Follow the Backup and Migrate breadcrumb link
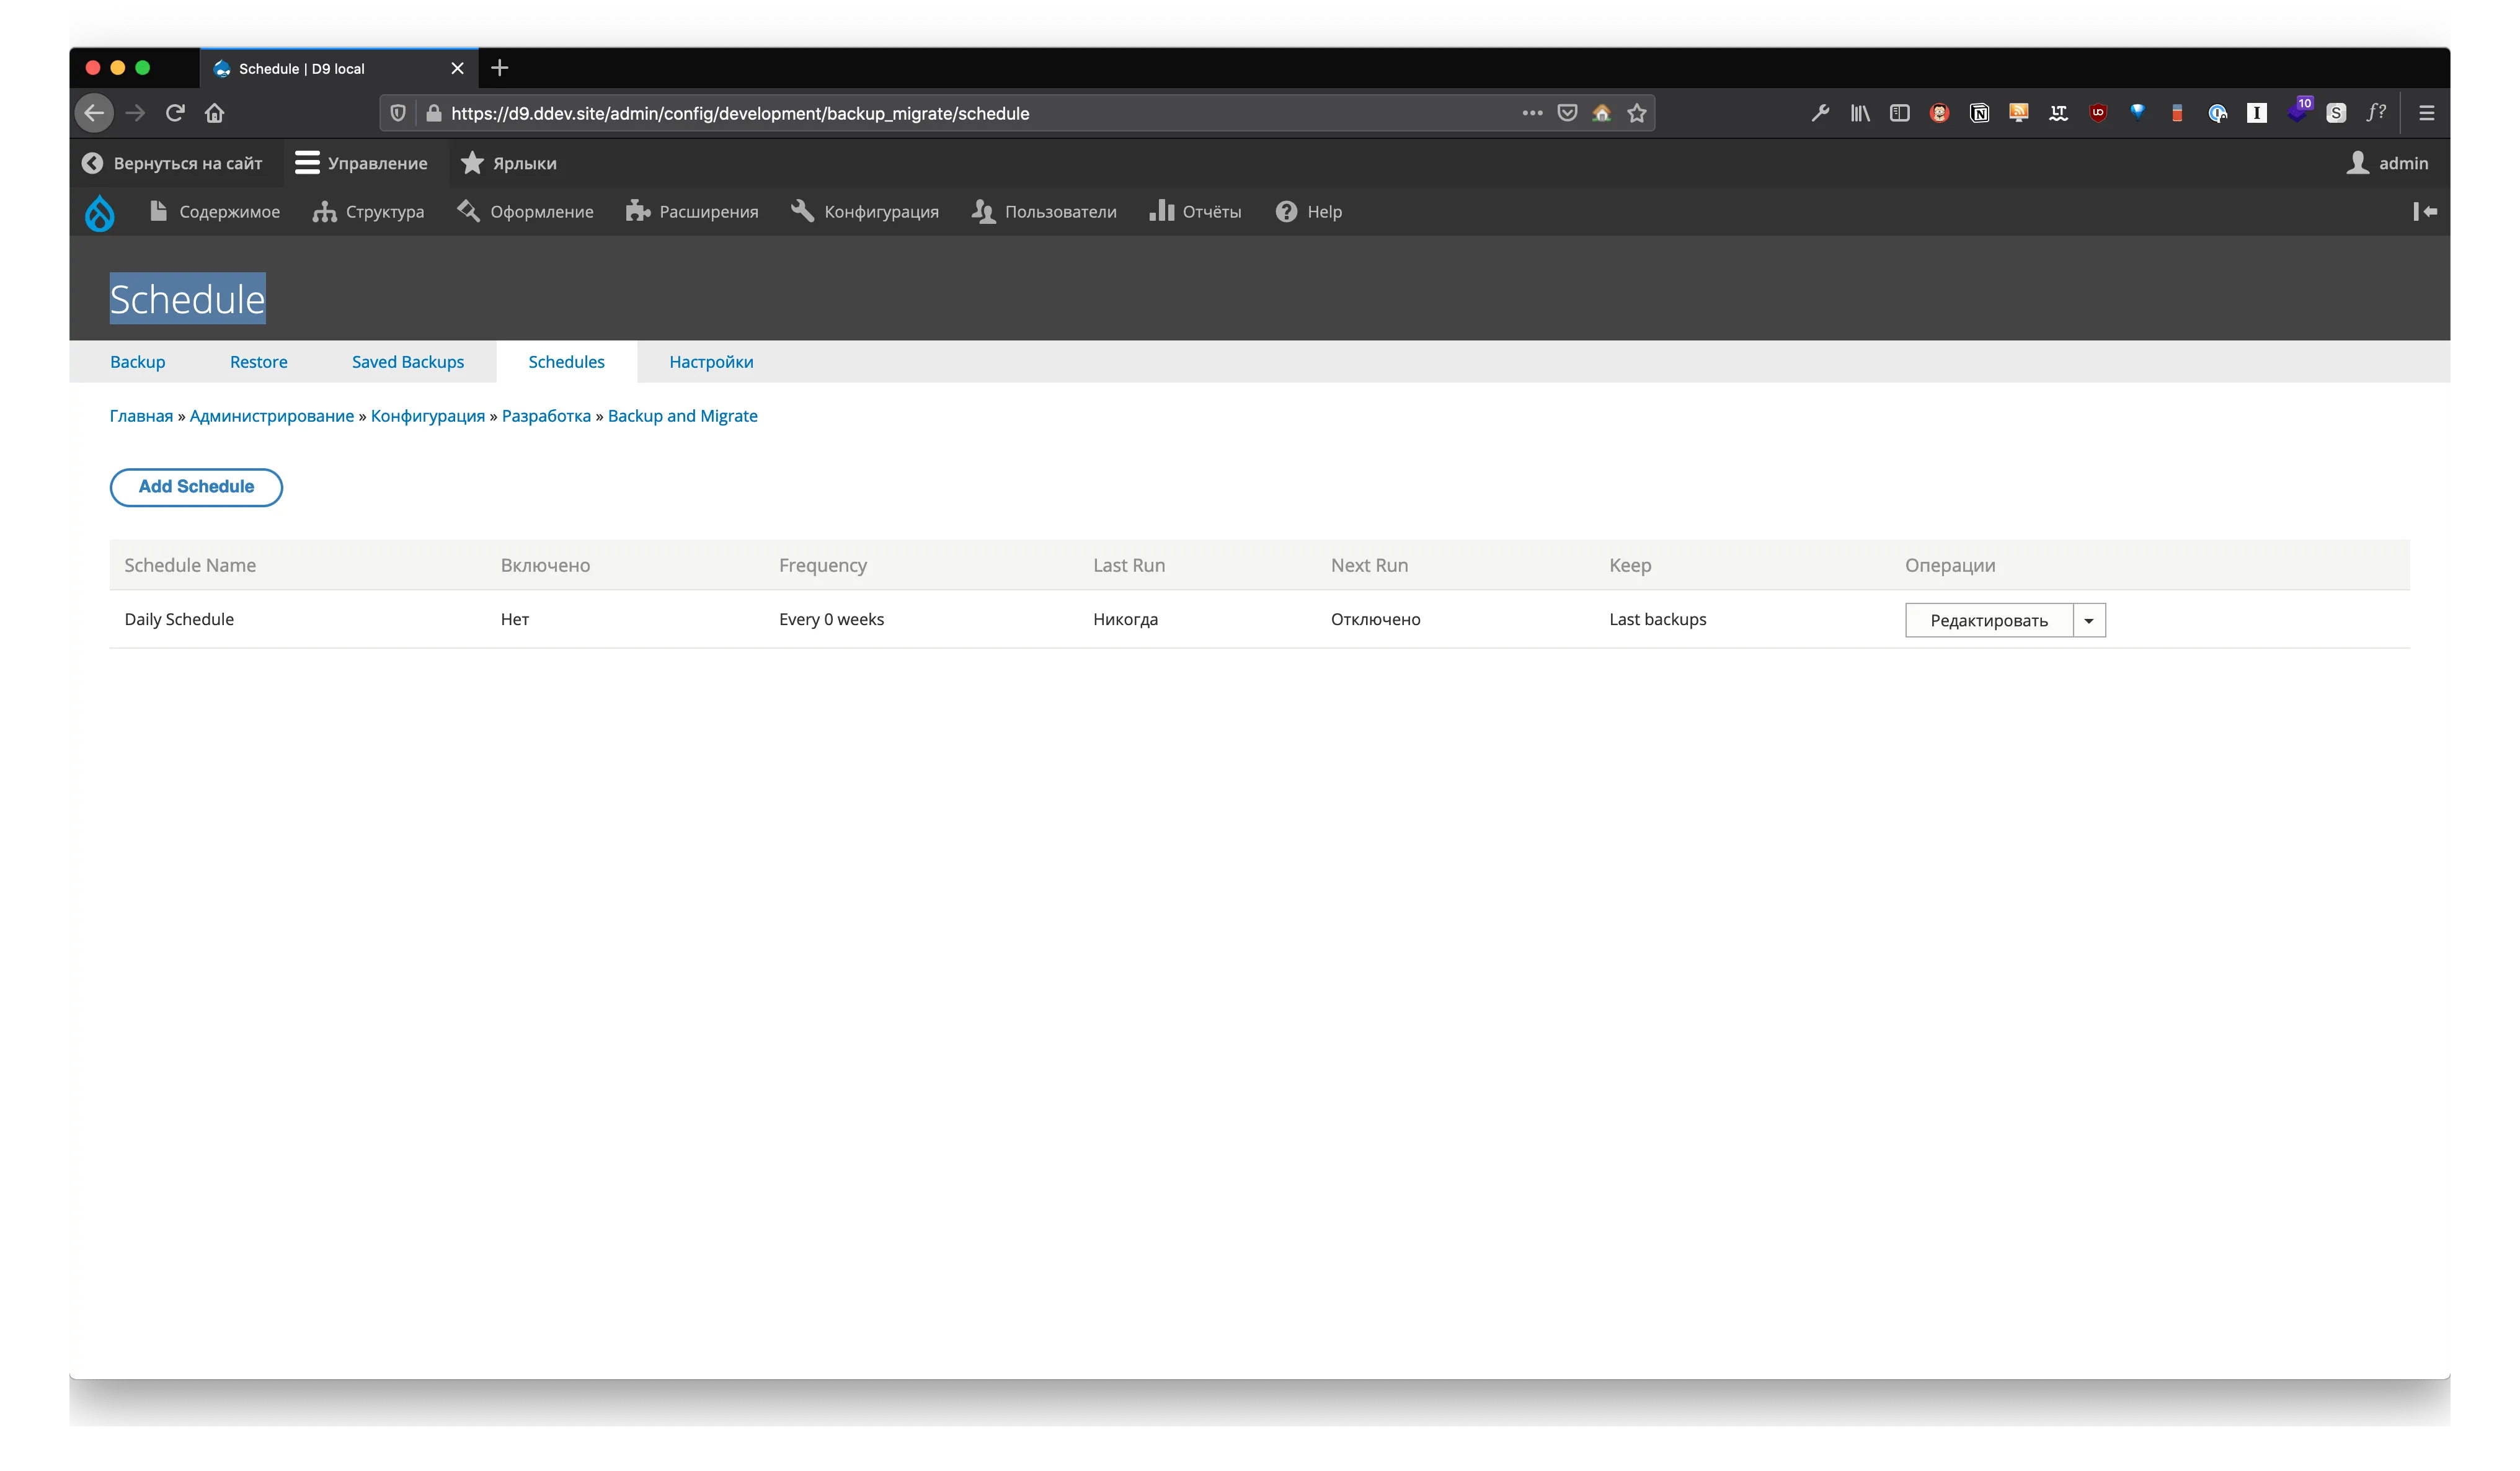The height and width of the screenshot is (1471, 2520). click(x=682, y=415)
